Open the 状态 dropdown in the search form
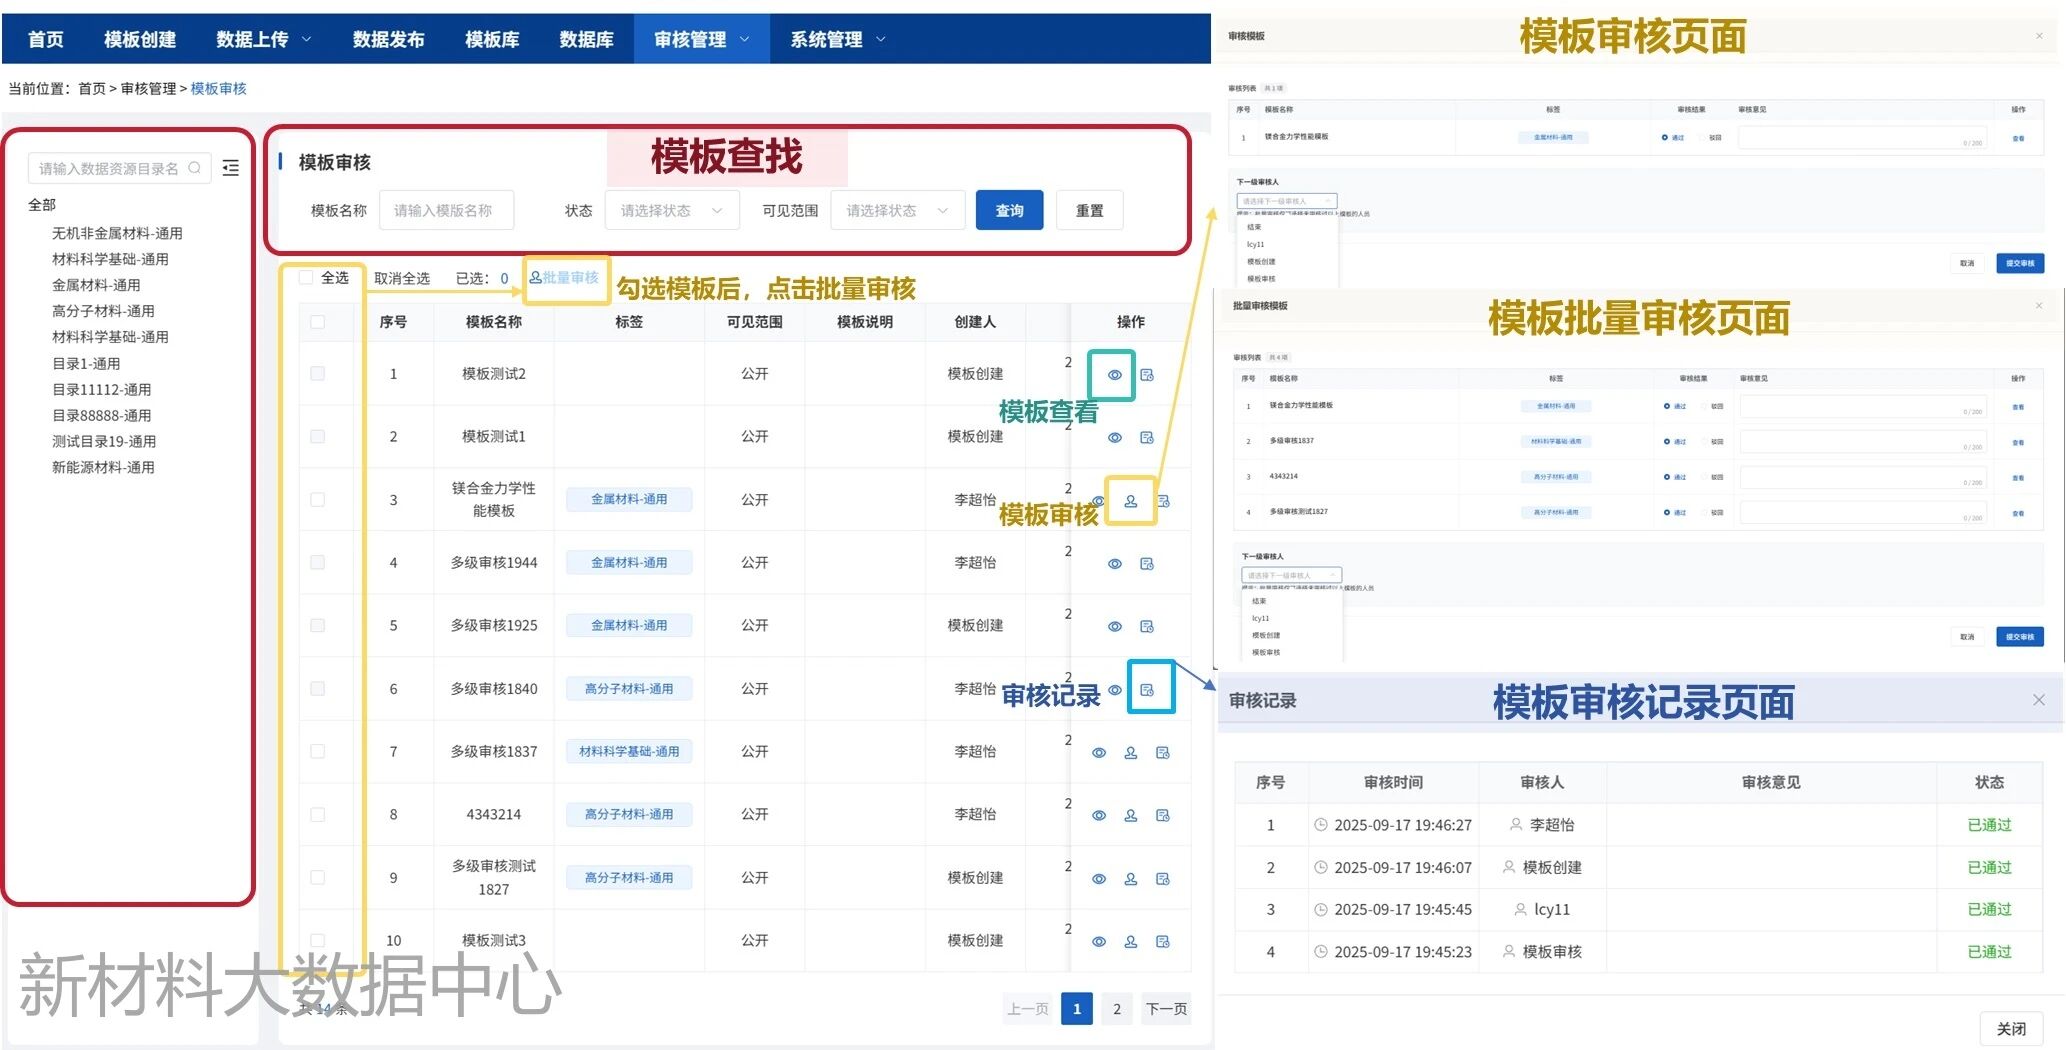The image size is (2066, 1050). point(671,211)
